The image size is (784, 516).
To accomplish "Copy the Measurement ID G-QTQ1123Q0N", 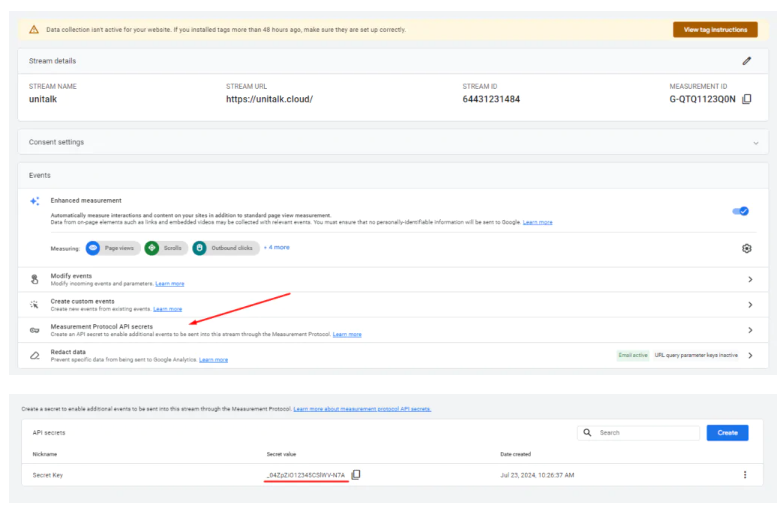I will 747,99.
